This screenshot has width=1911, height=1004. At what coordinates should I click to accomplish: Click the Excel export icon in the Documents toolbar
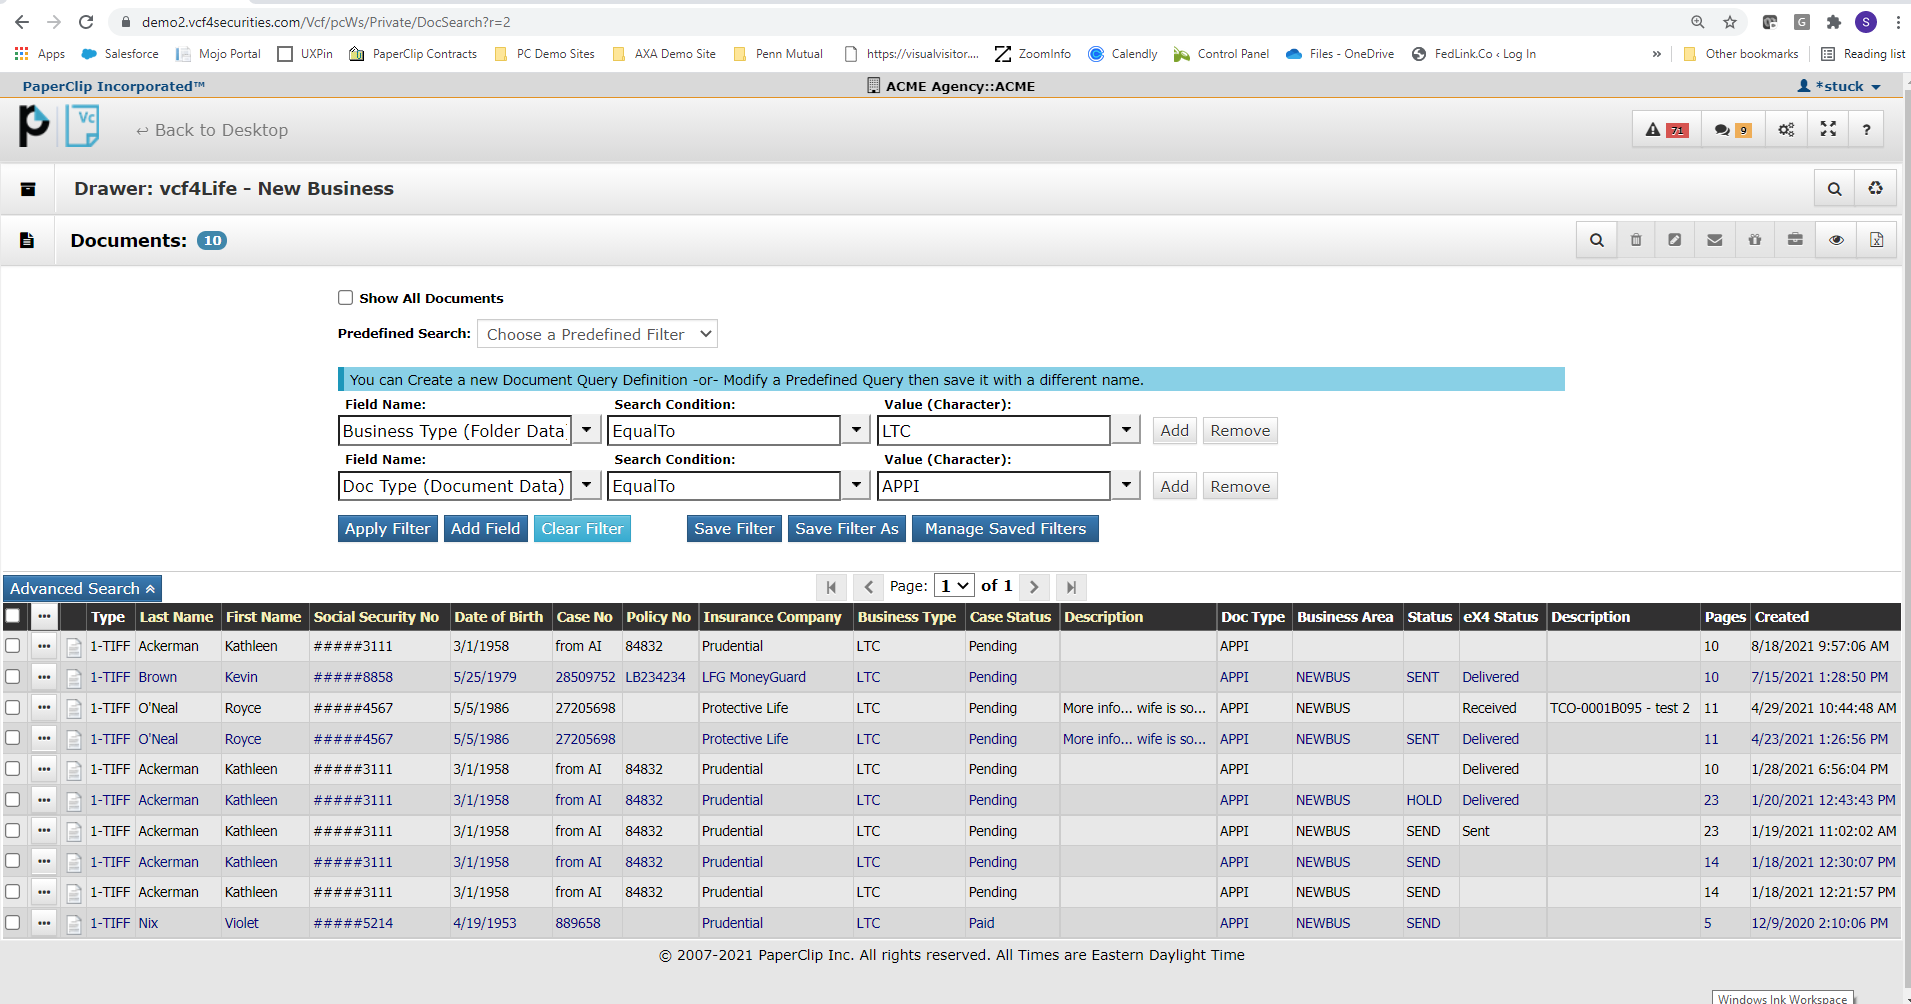click(x=1876, y=241)
